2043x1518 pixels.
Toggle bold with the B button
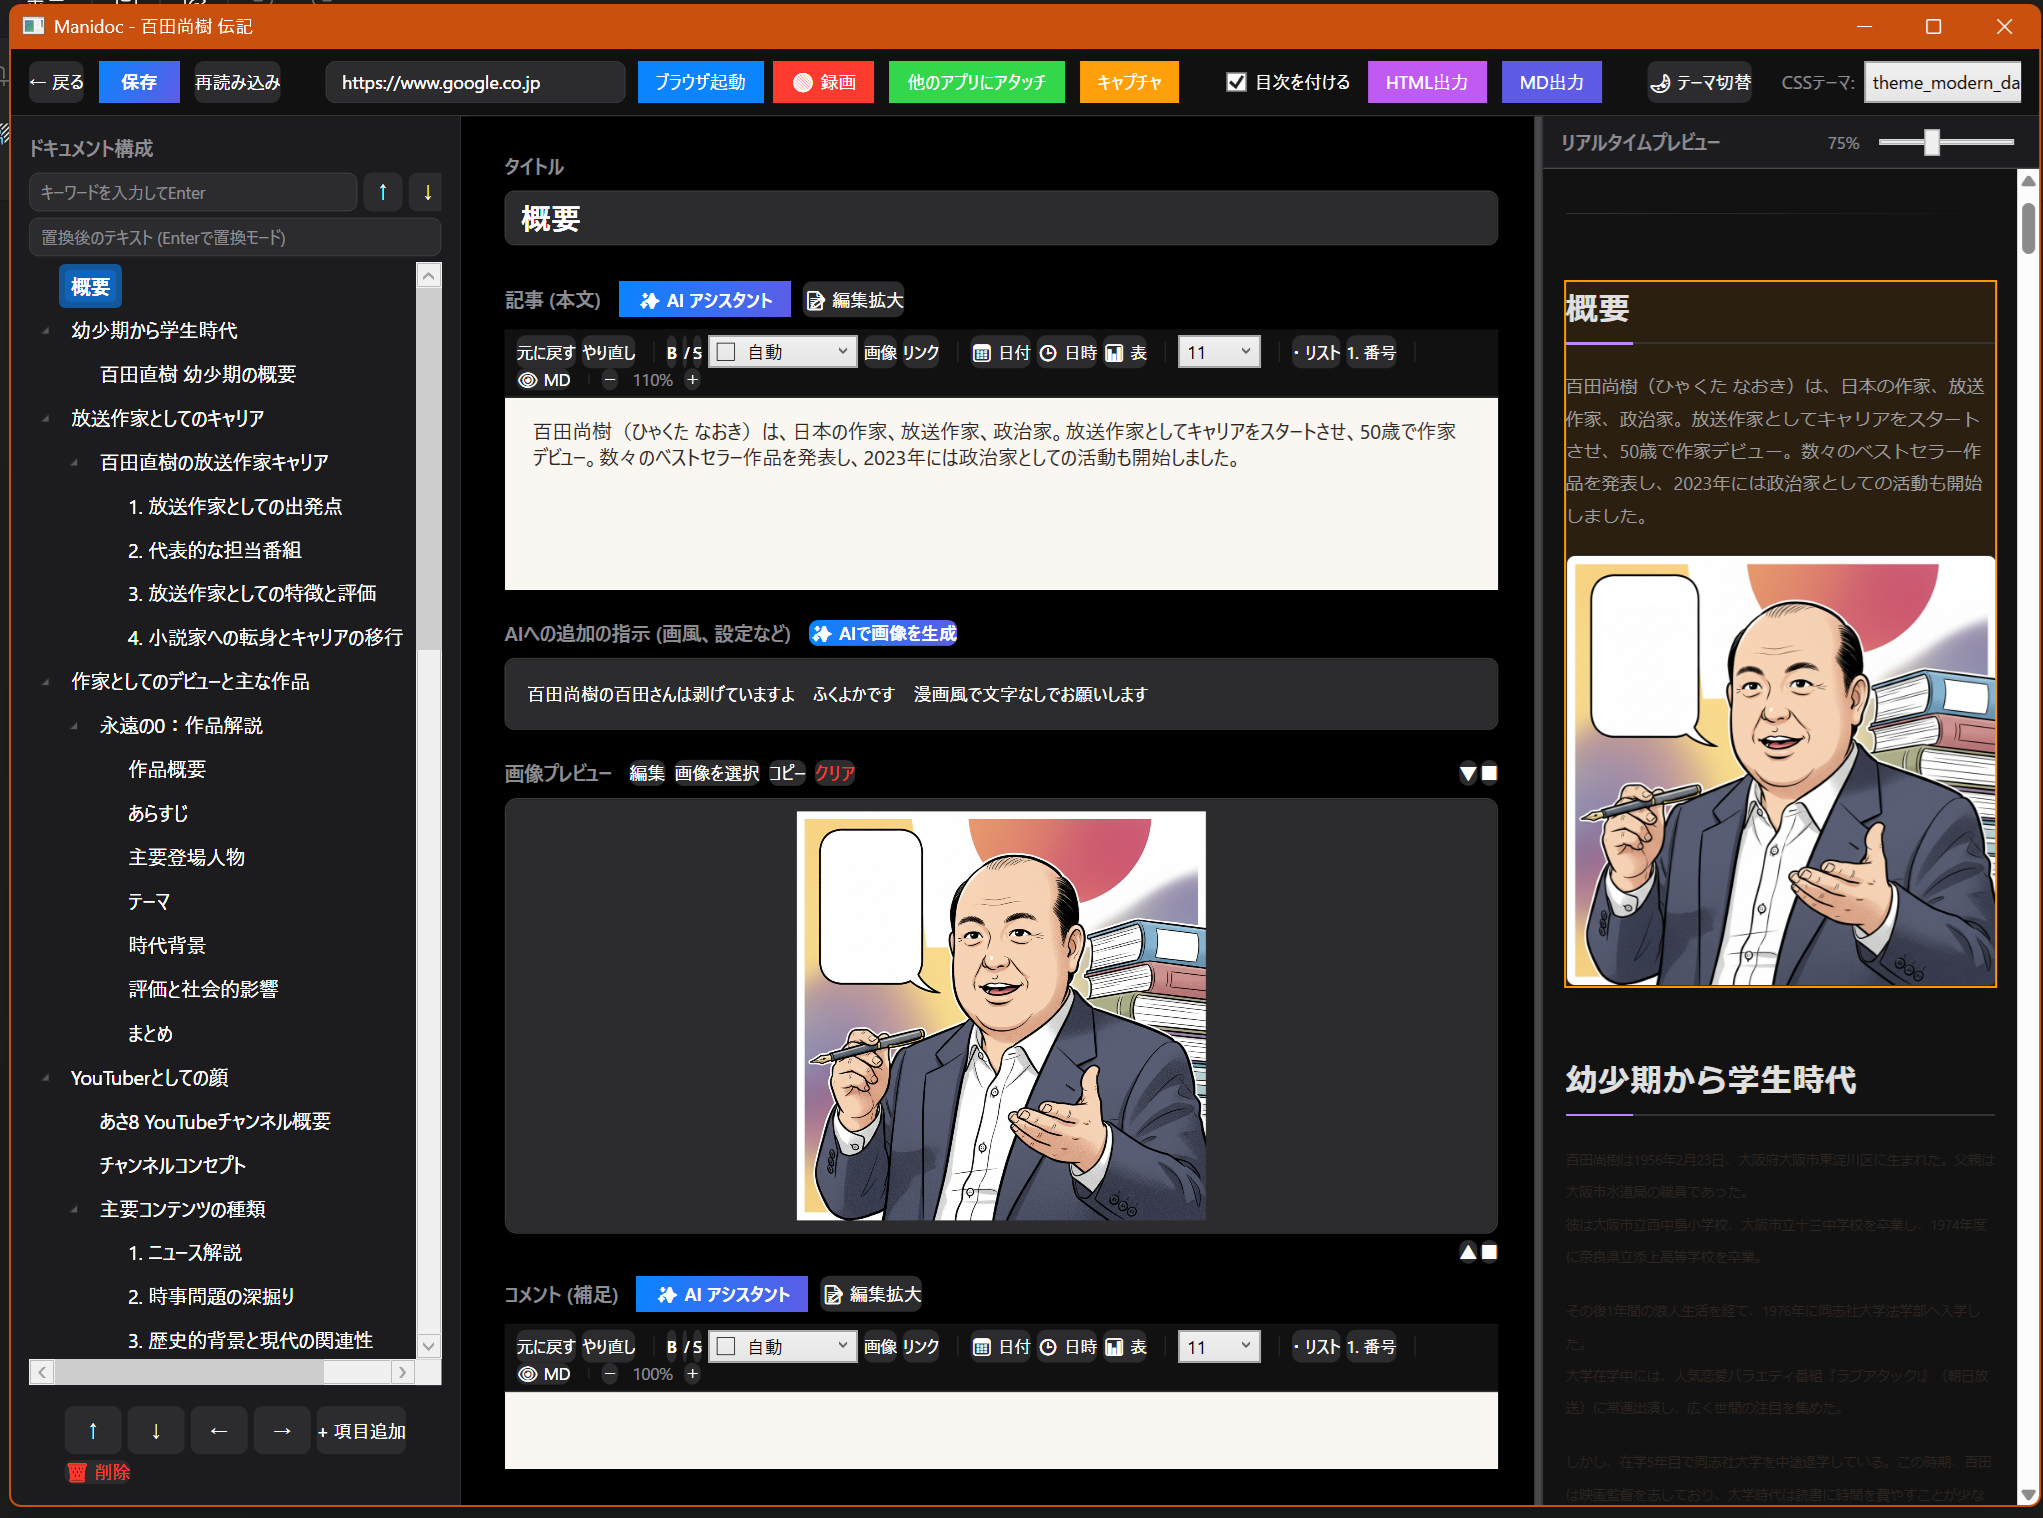(x=671, y=351)
